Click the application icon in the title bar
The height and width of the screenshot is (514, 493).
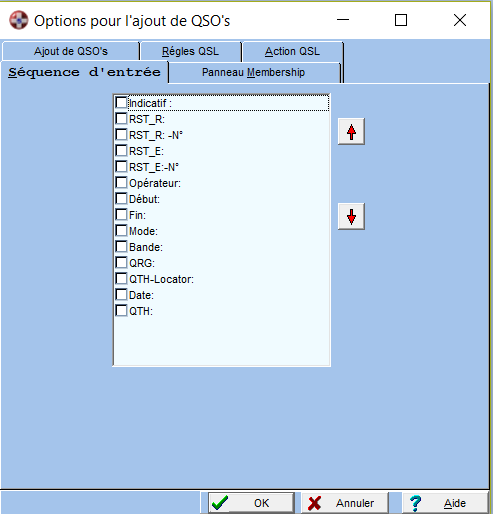19,20
